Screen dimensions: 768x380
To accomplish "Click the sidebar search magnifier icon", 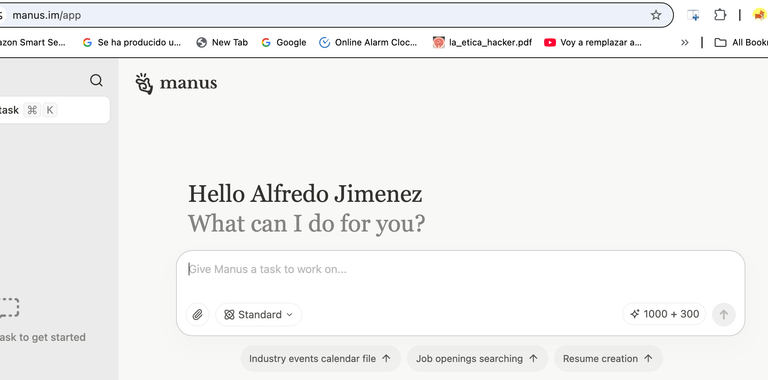I will coord(96,80).
